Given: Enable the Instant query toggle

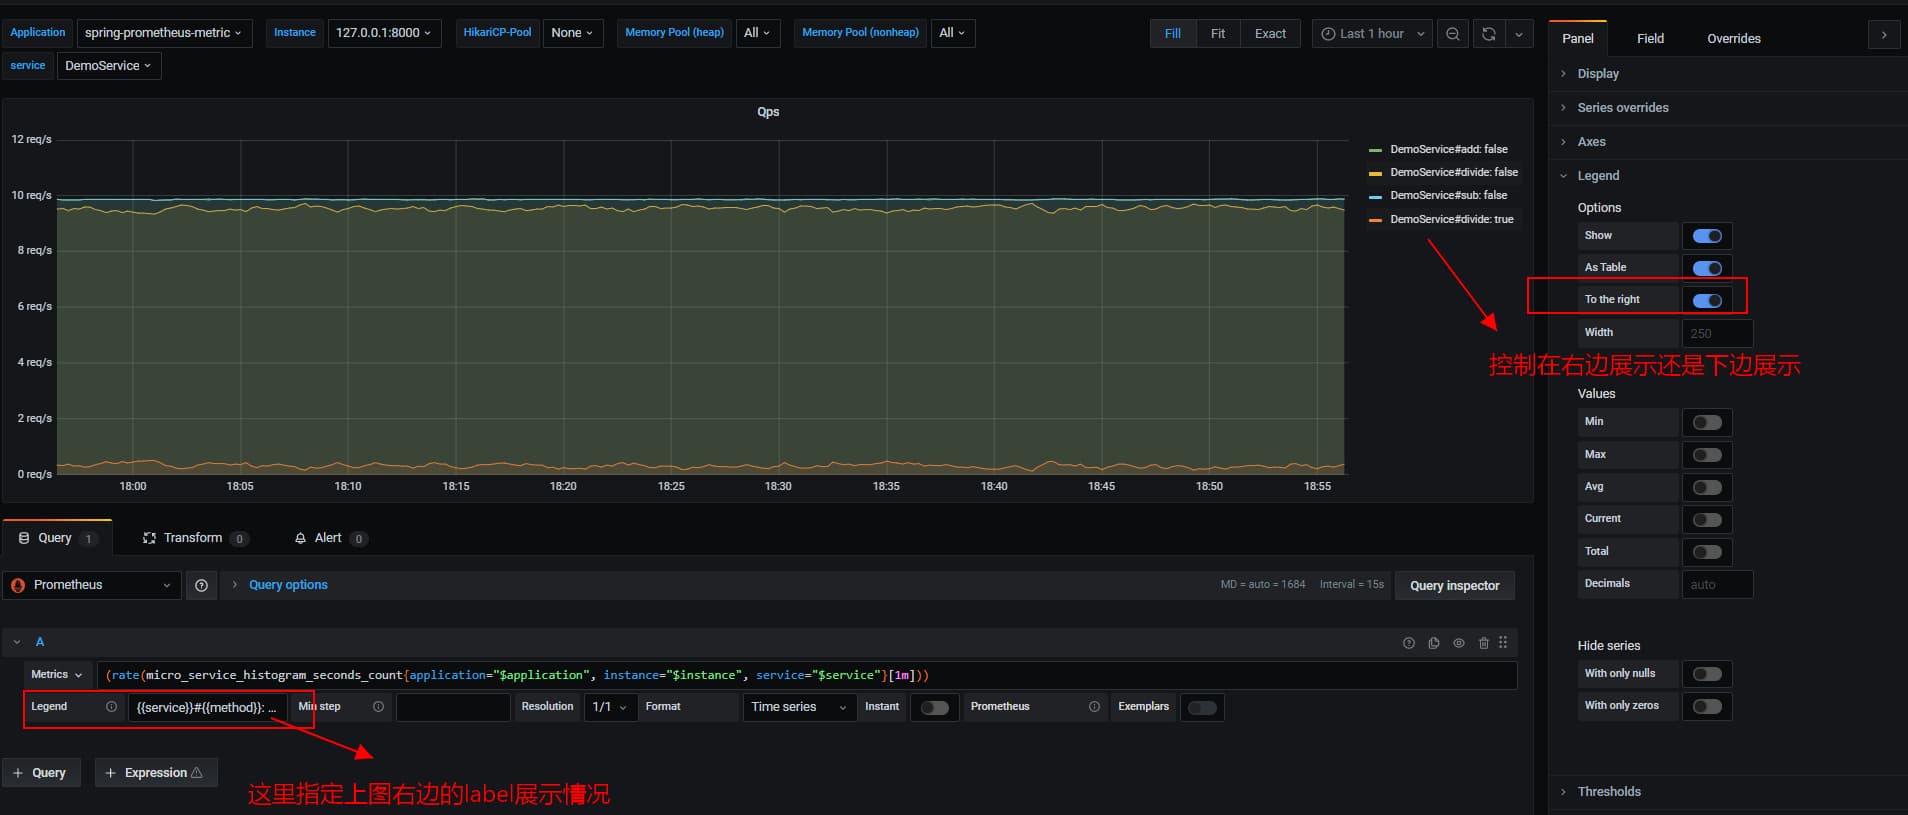Looking at the screenshot, I should (934, 708).
